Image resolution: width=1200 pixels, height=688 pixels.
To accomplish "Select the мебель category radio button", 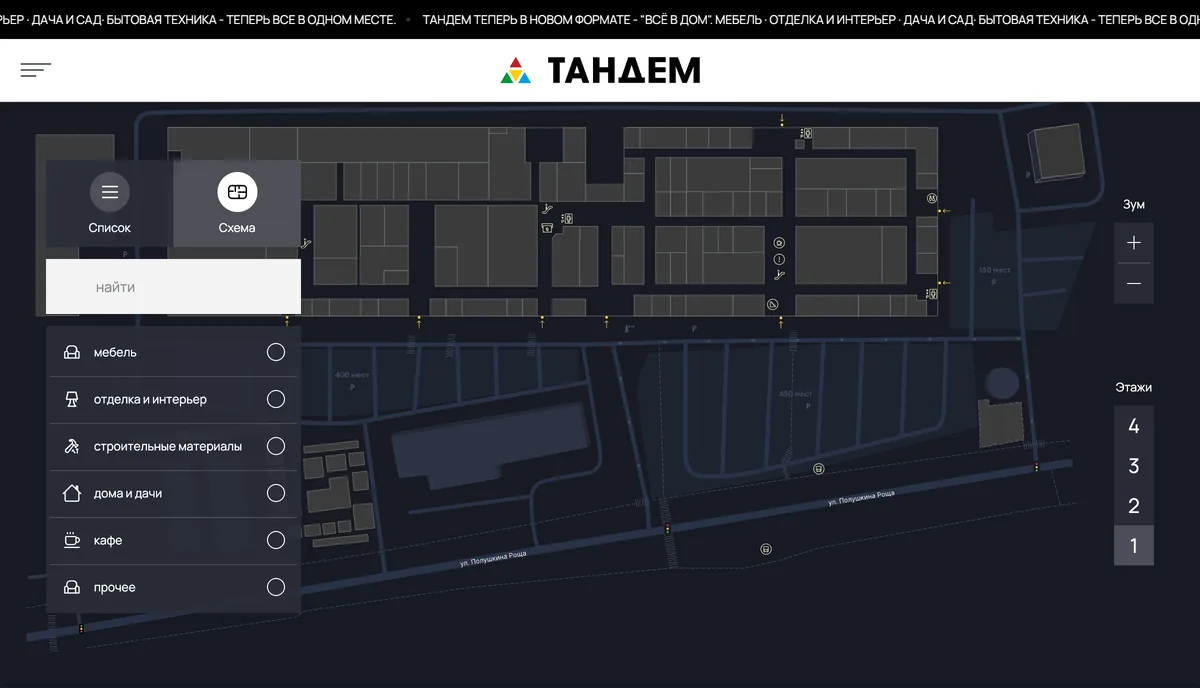I will (x=276, y=352).
